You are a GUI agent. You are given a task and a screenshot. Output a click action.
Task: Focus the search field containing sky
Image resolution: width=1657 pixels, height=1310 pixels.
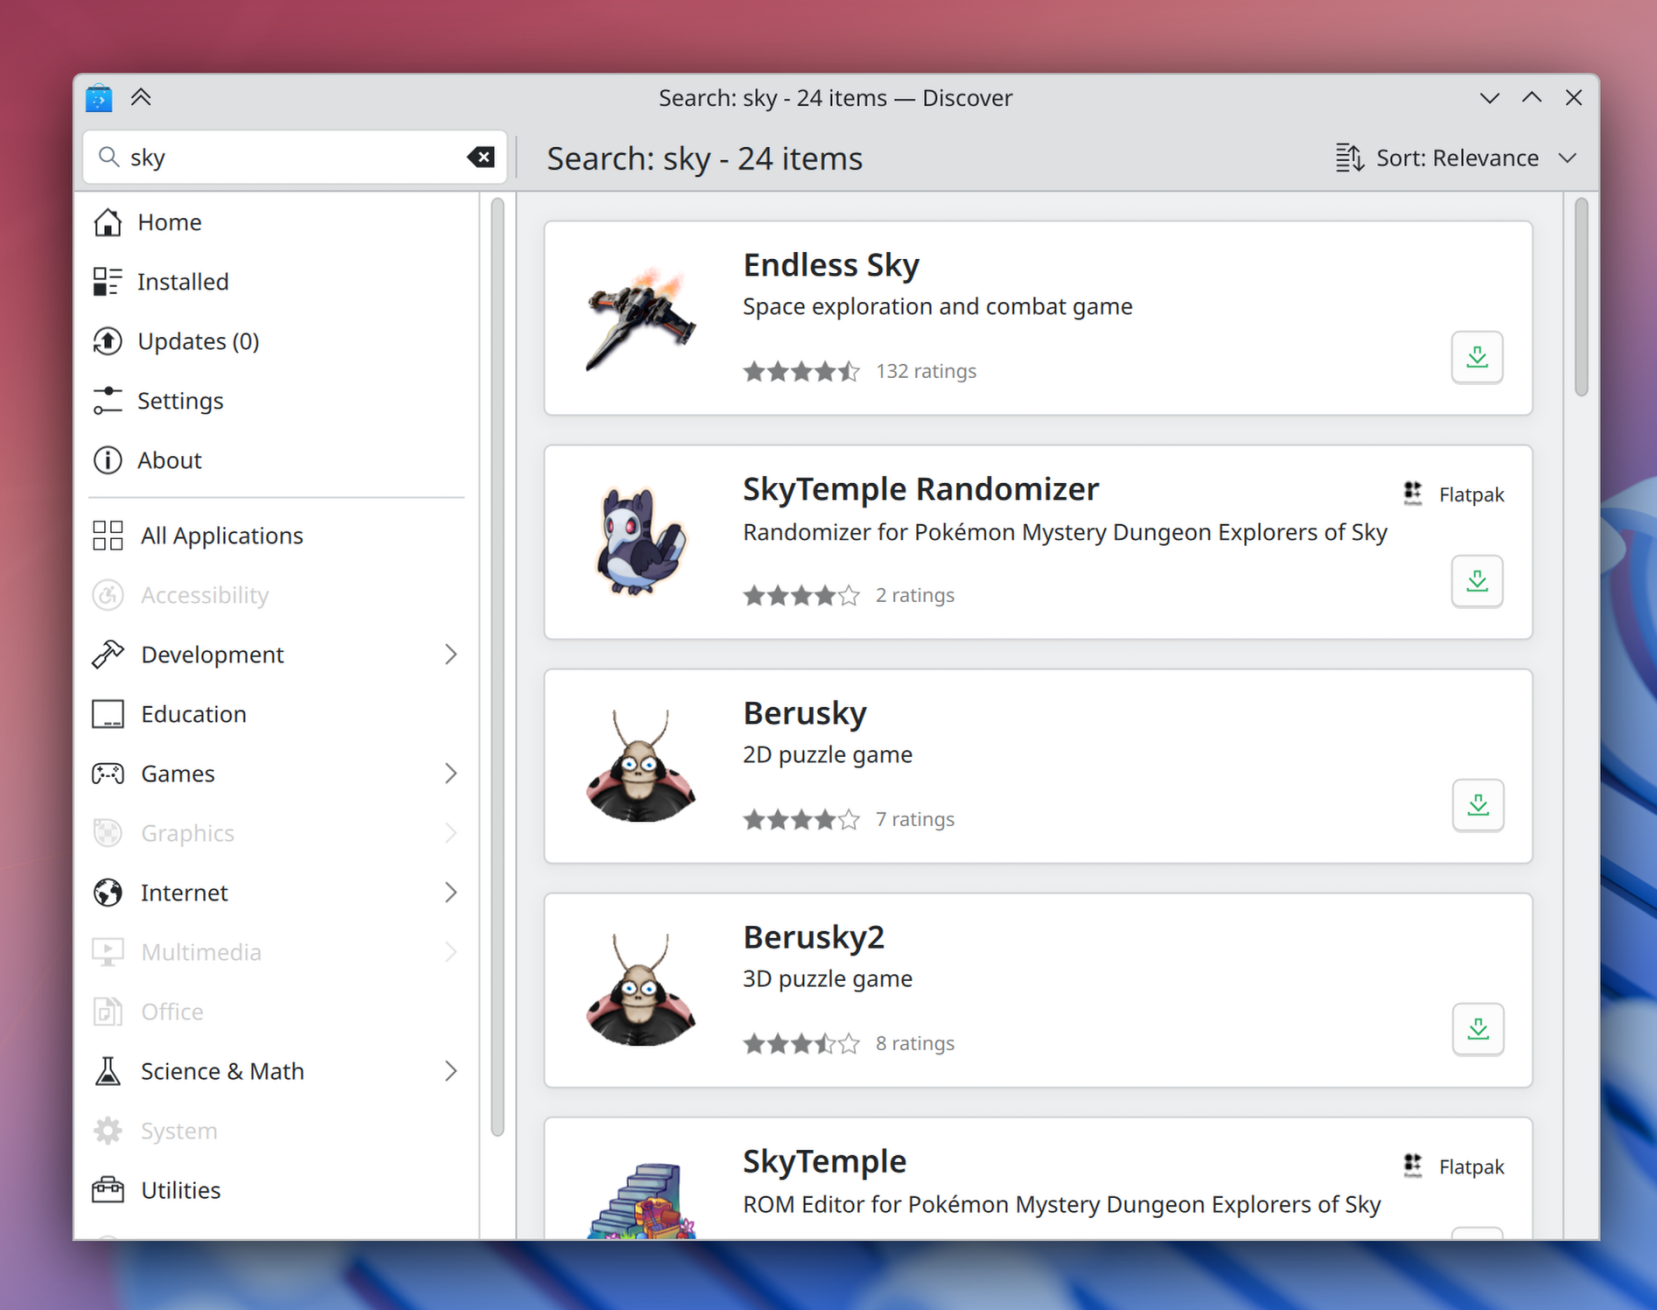click(x=290, y=157)
